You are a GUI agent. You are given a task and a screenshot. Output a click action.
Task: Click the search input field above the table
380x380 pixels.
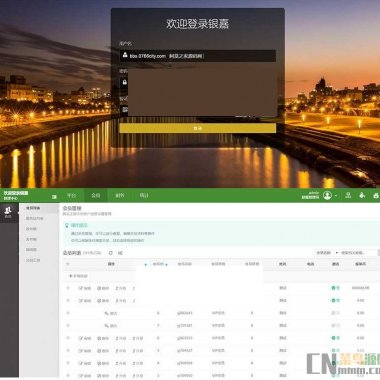[x=359, y=253]
